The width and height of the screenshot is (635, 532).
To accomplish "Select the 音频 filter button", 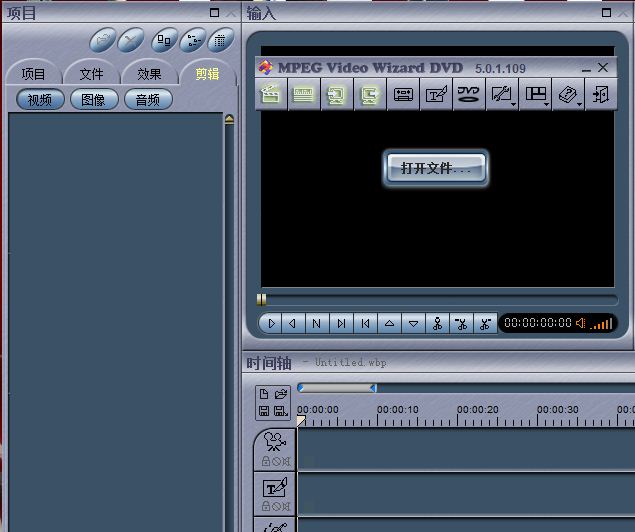I will pos(148,100).
